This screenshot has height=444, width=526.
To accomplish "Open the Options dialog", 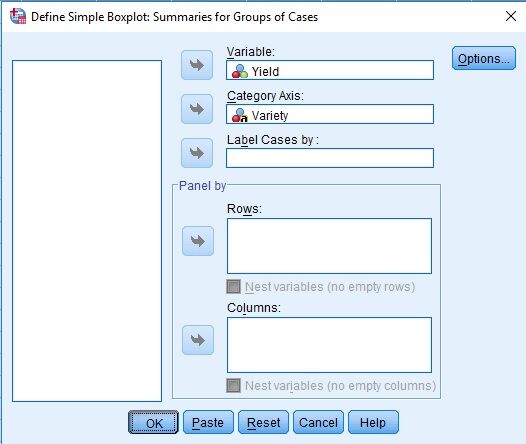I will point(484,58).
